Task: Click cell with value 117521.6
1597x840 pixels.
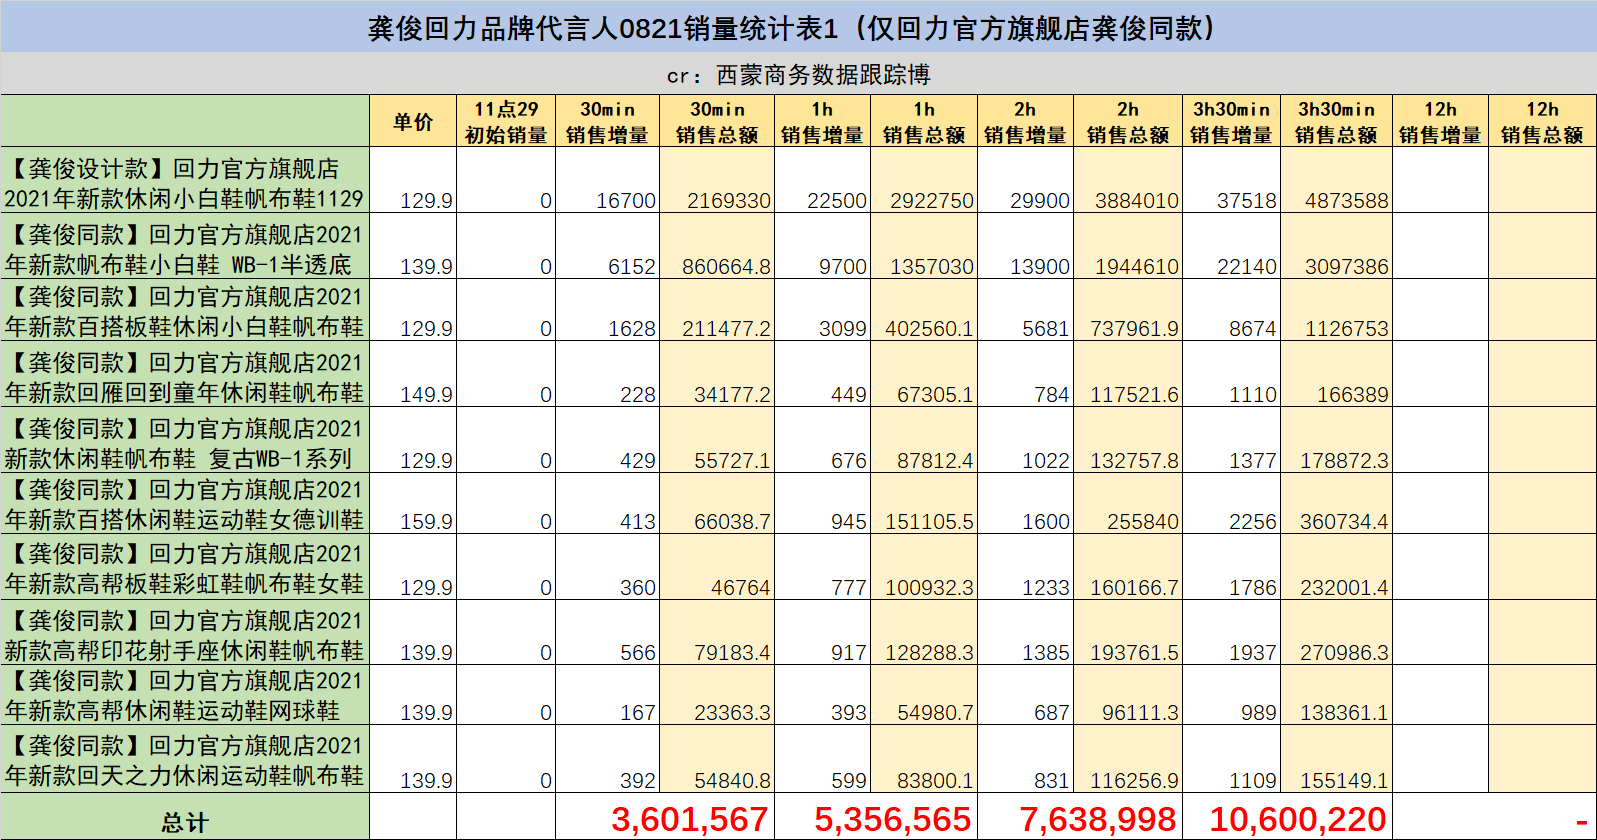Action: click(1128, 375)
